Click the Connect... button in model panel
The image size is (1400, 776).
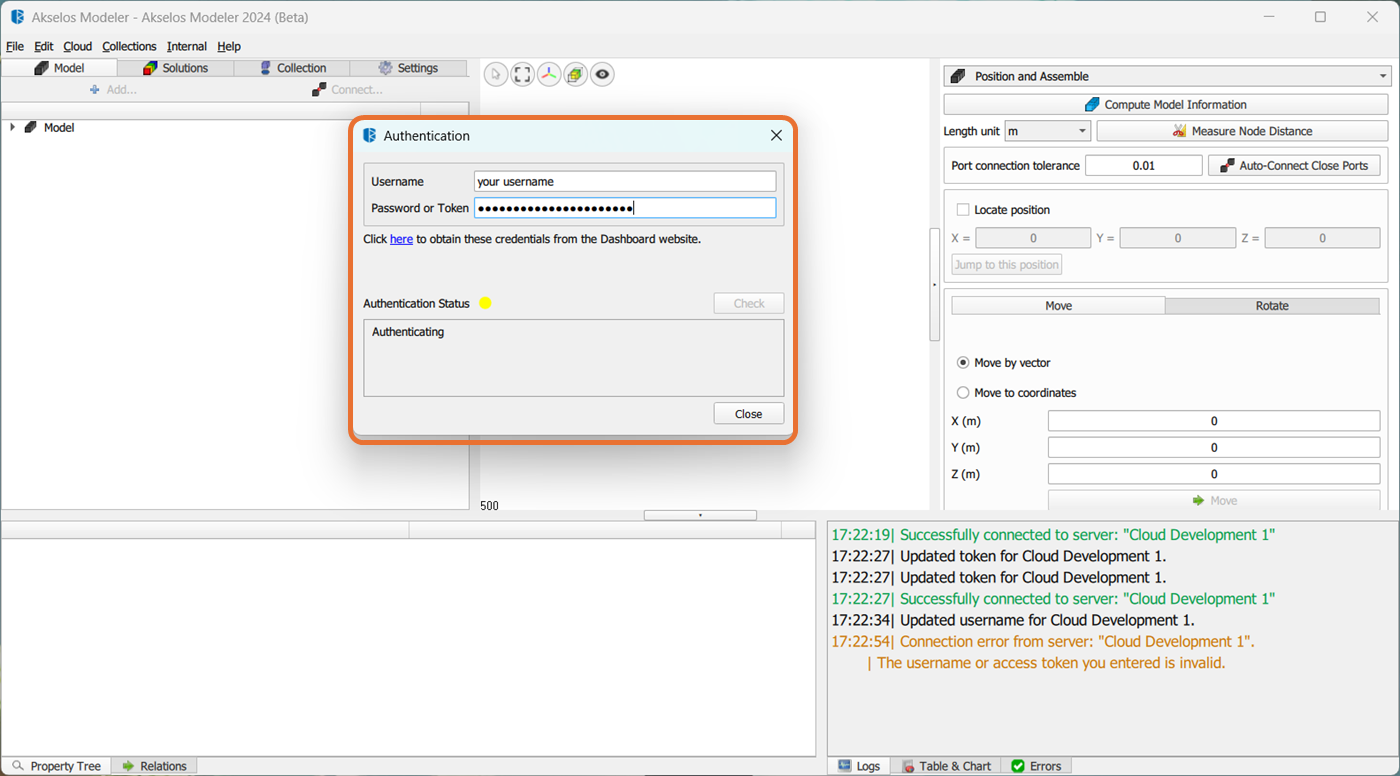347,89
